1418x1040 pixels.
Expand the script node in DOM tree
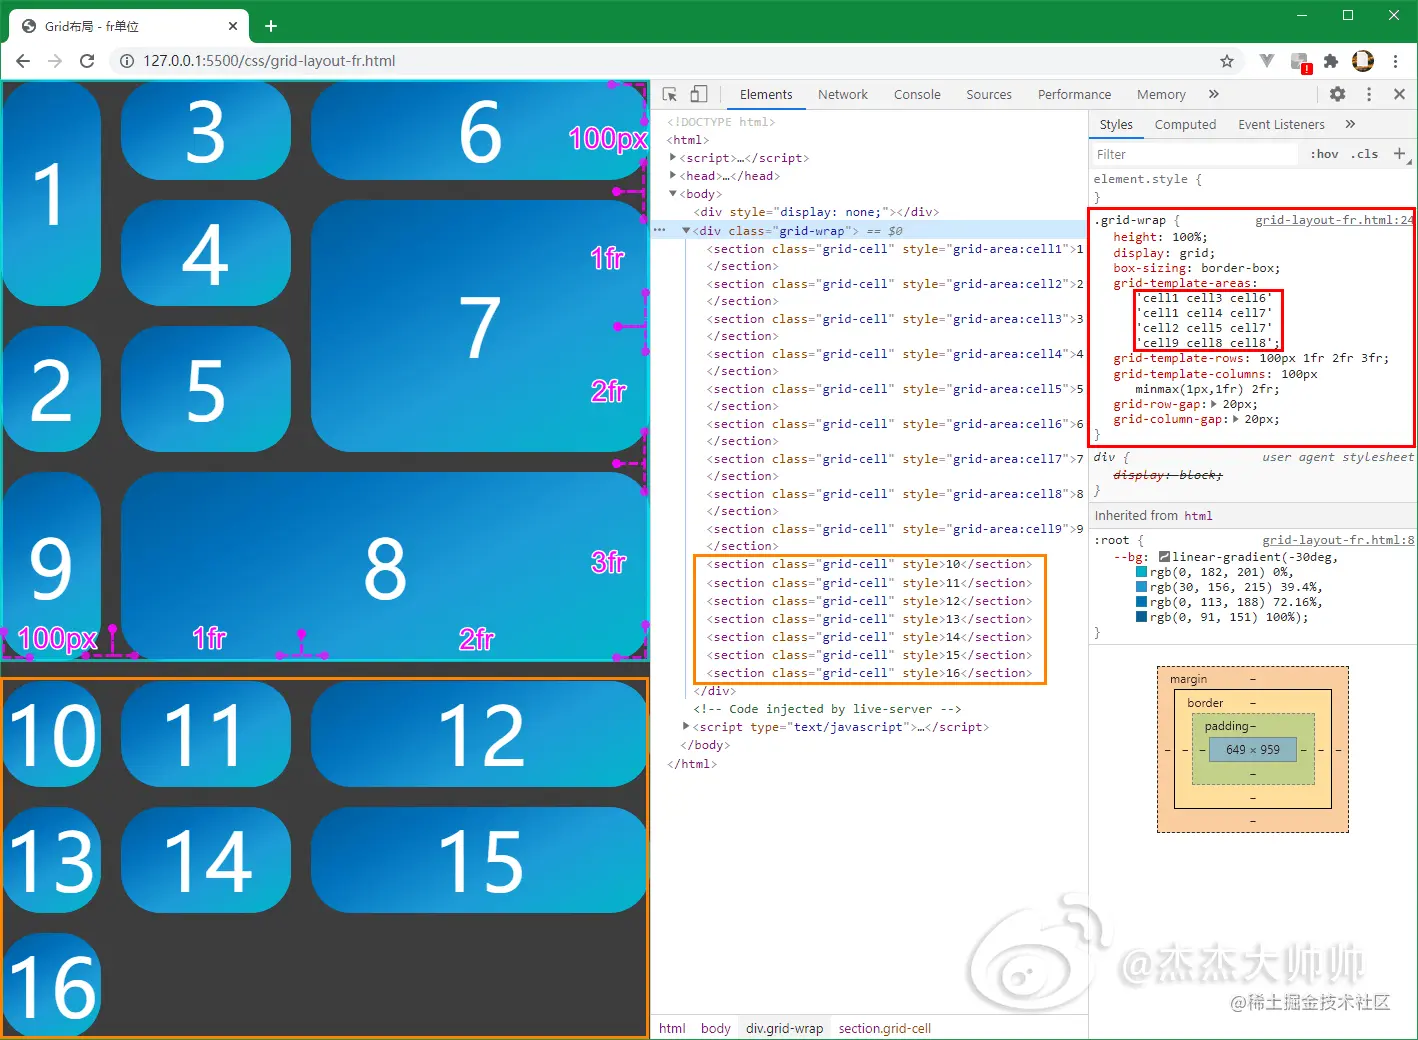[673, 157]
